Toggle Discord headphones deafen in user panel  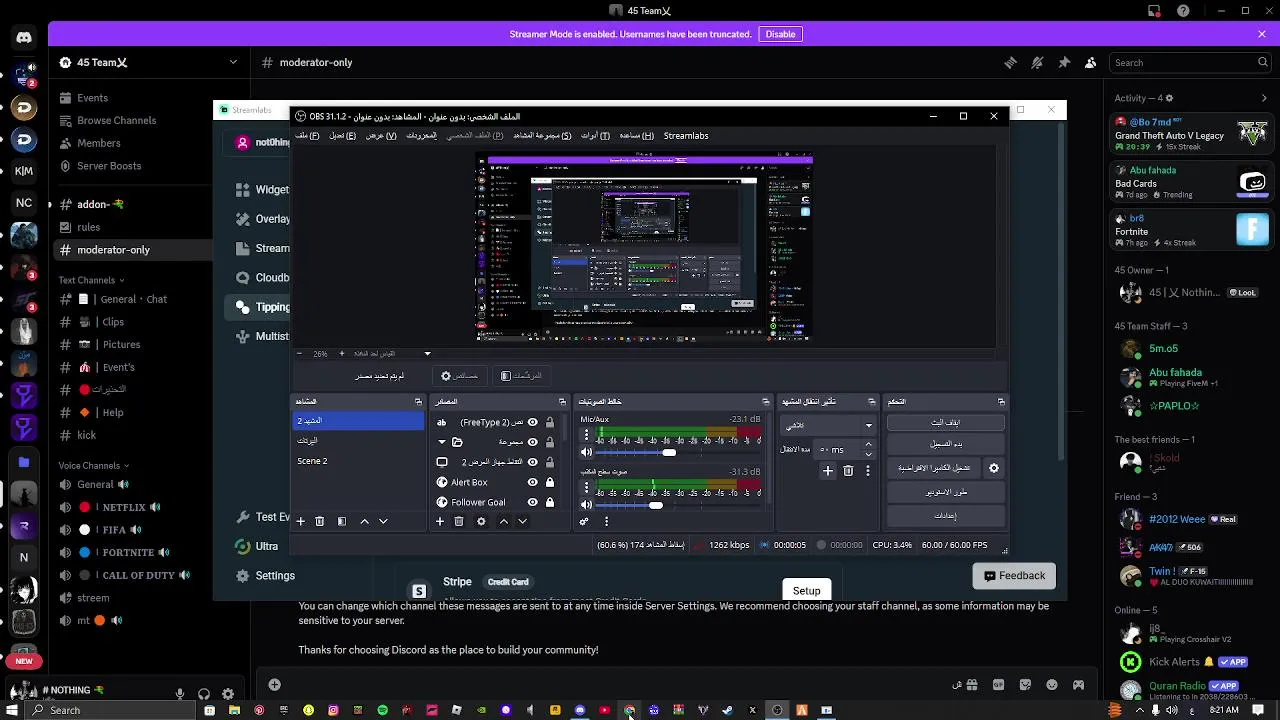pos(204,693)
